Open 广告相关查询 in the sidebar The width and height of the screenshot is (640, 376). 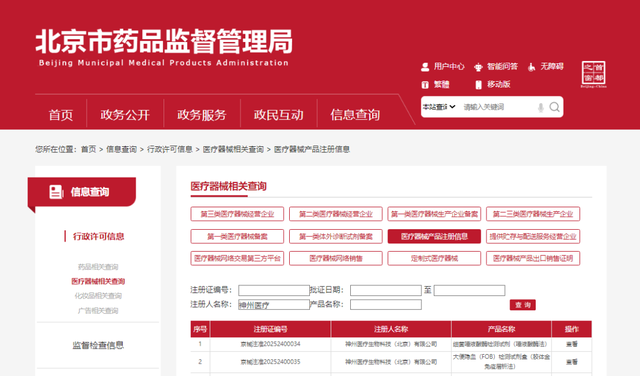[x=98, y=311]
